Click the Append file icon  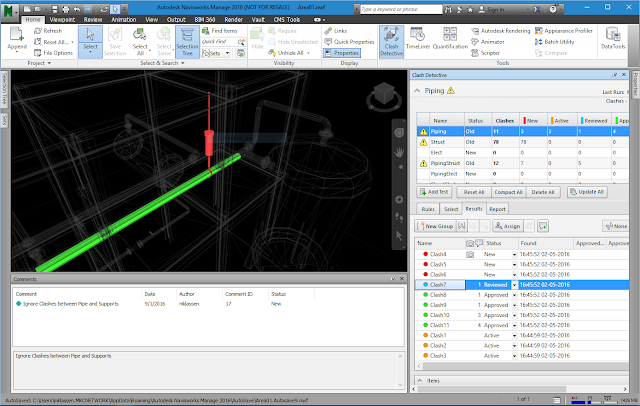[x=17, y=39]
